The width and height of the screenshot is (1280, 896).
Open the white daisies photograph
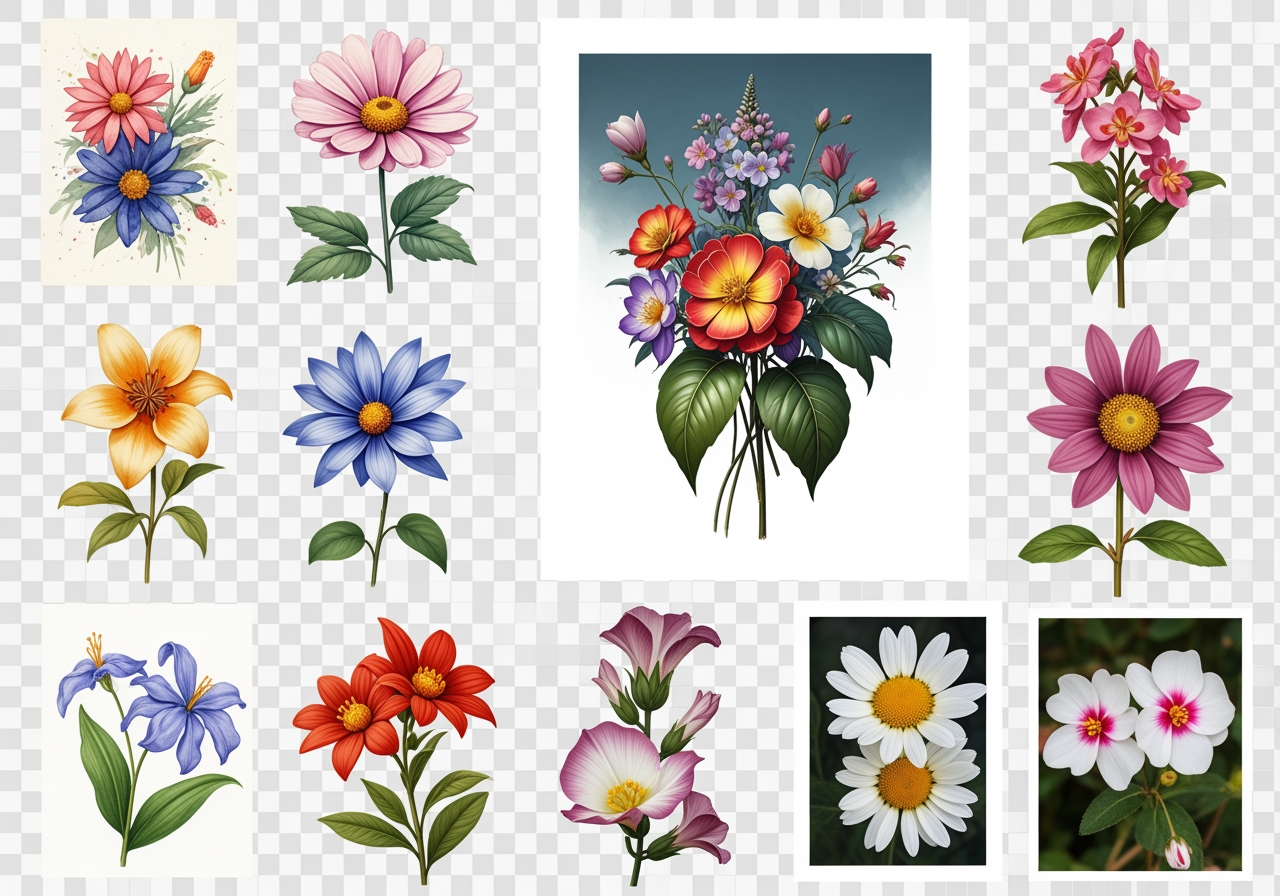click(898, 740)
